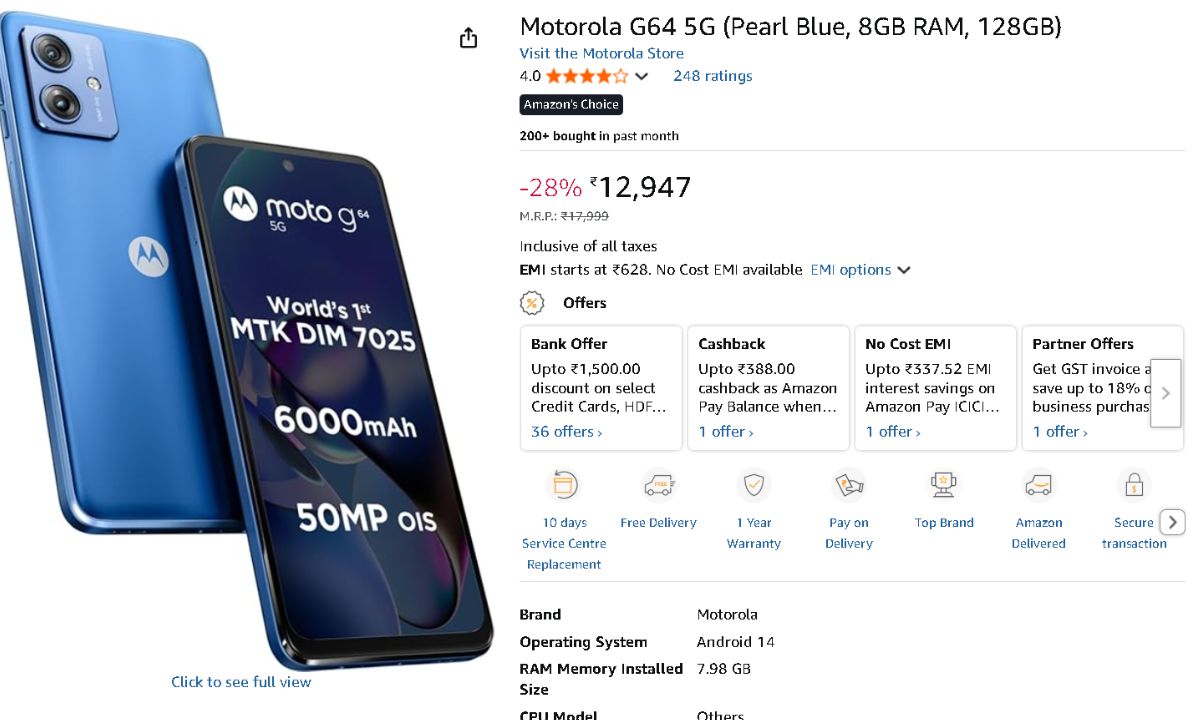The height and width of the screenshot is (720, 1200).
Task: View 36 offers in Bank Offer card
Action: 566,432
